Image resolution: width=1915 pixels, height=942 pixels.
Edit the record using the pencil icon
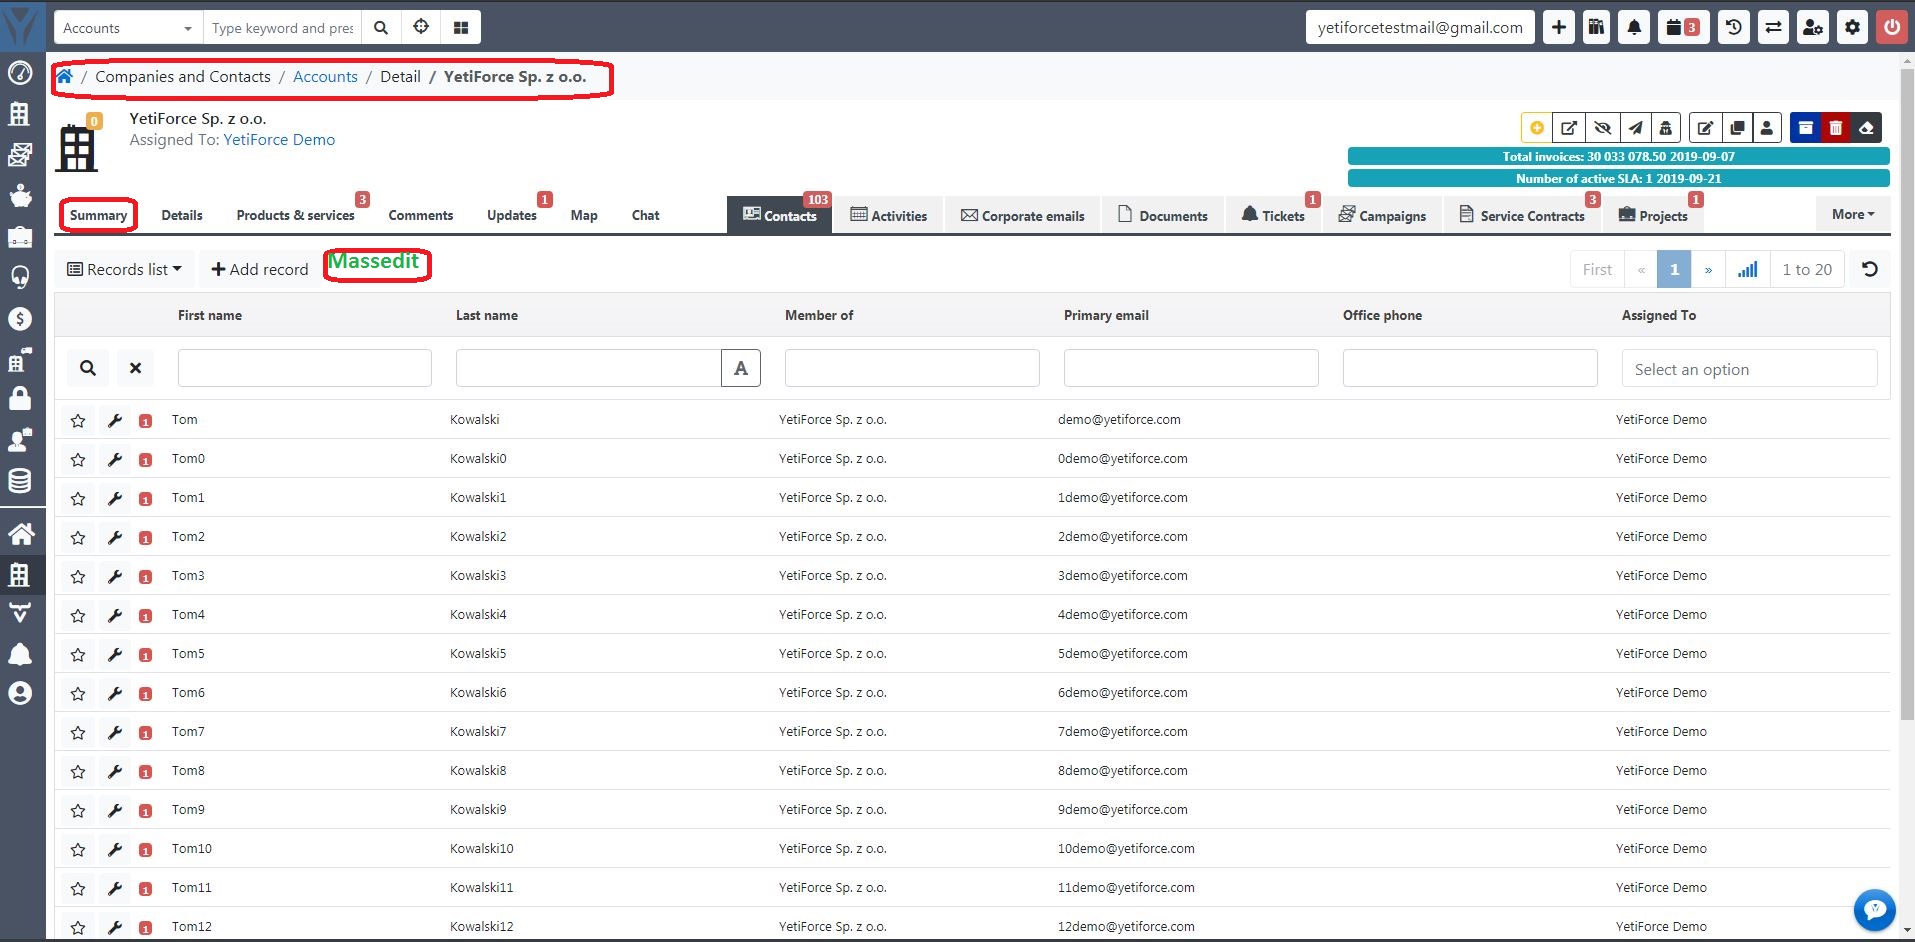pyautogui.click(x=1704, y=128)
